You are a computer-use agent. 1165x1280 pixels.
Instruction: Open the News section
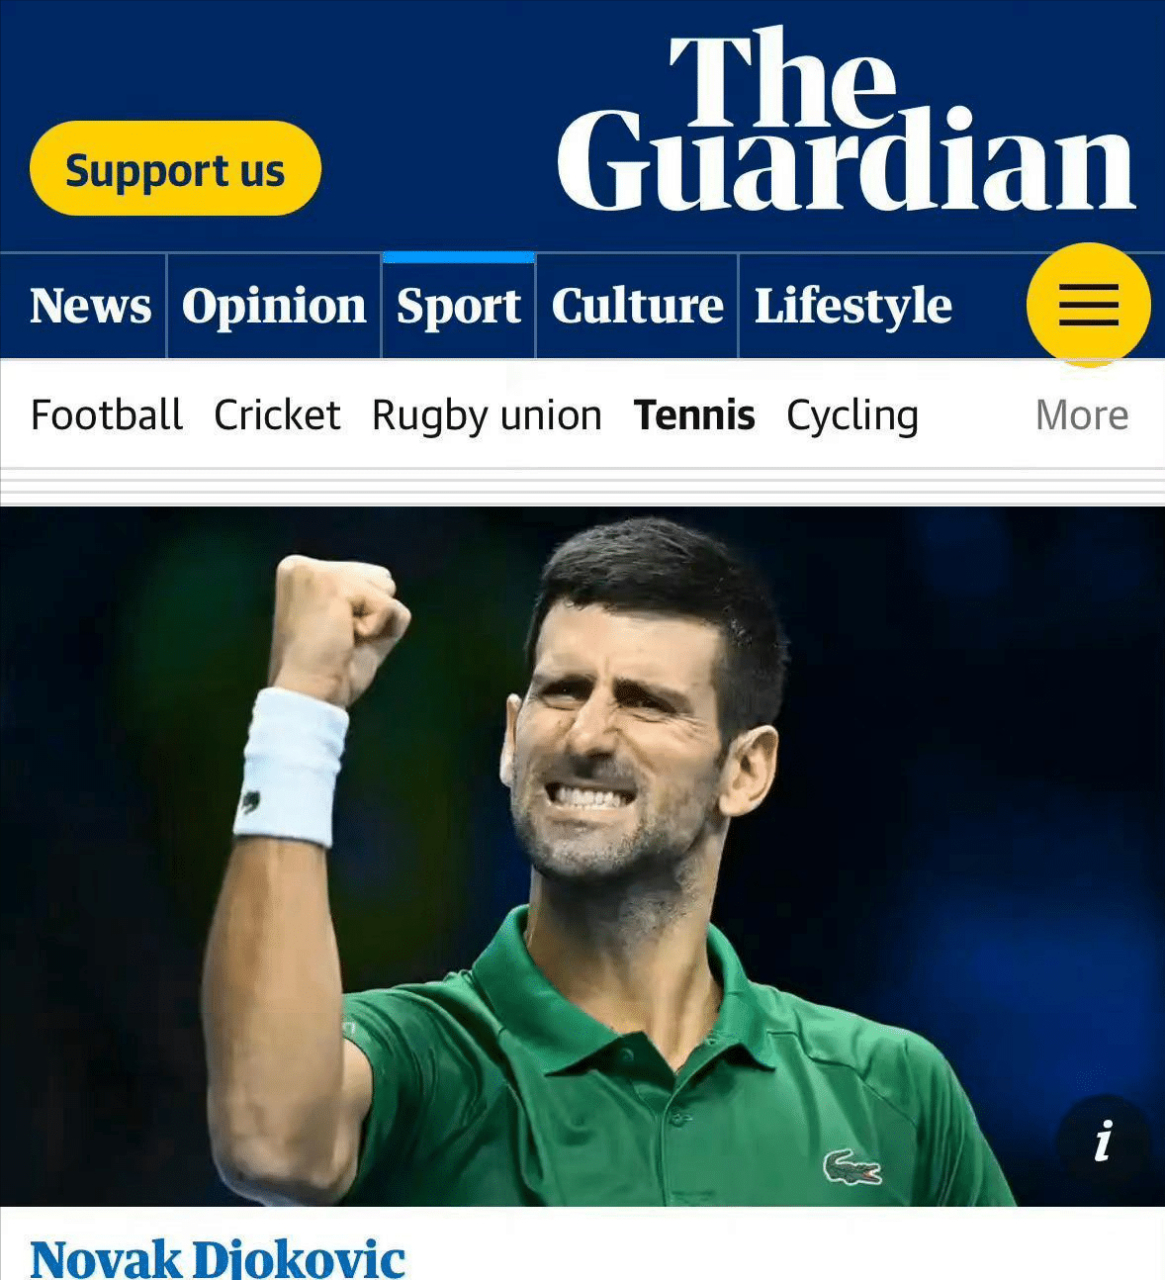tap(90, 306)
